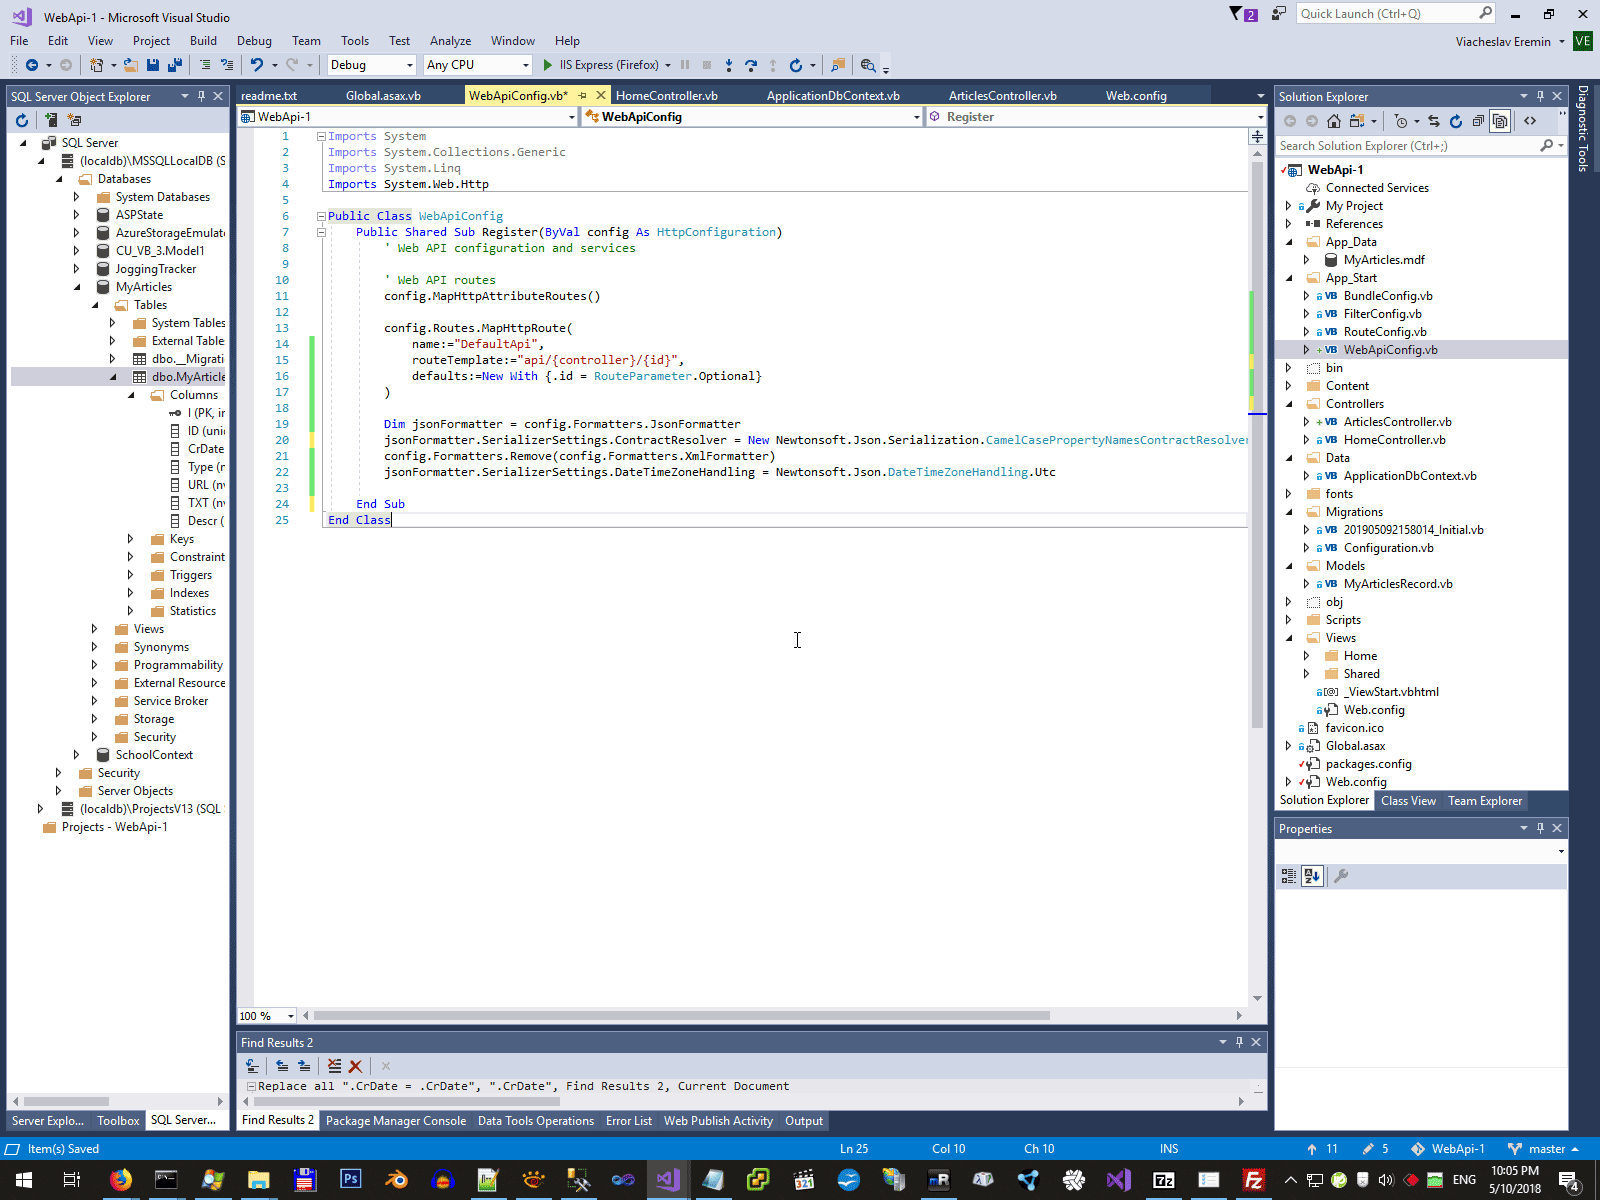
Task: Switch to the HomeController.vb tab
Action: coord(666,96)
